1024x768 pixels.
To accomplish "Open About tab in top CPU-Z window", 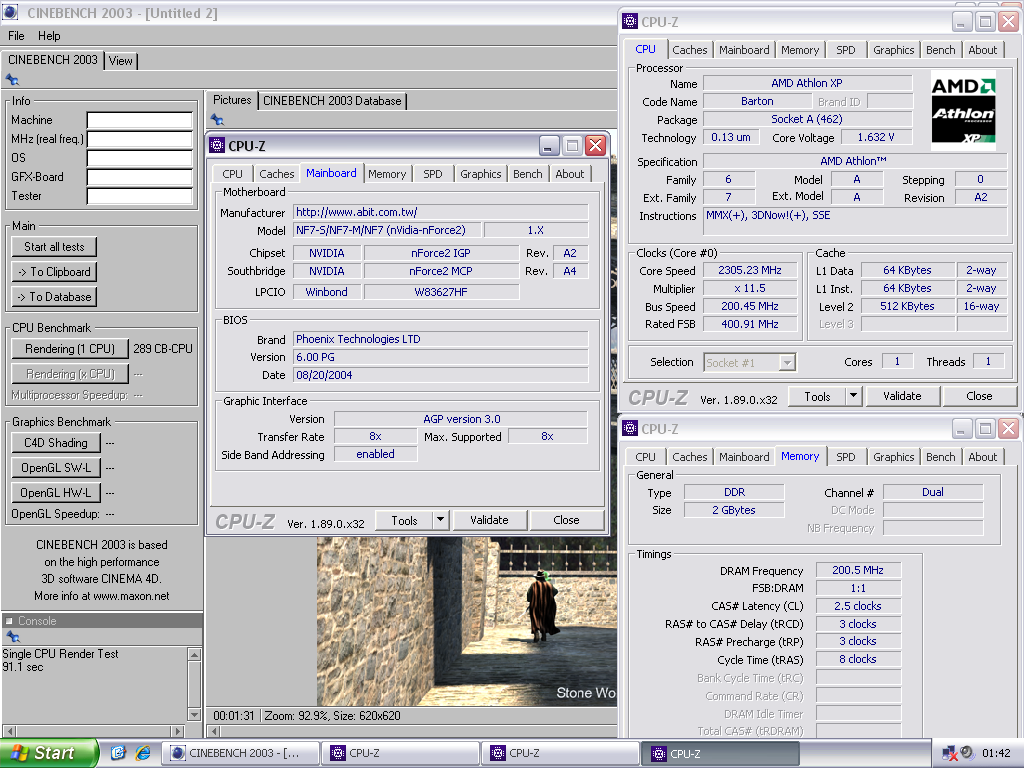I will pos(983,50).
